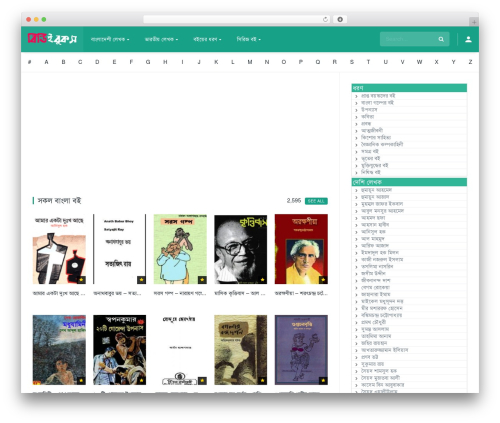Star the অনাথবাবুর ভয় book
The height and width of the screenshot is (423, 500).
(142, 280)
